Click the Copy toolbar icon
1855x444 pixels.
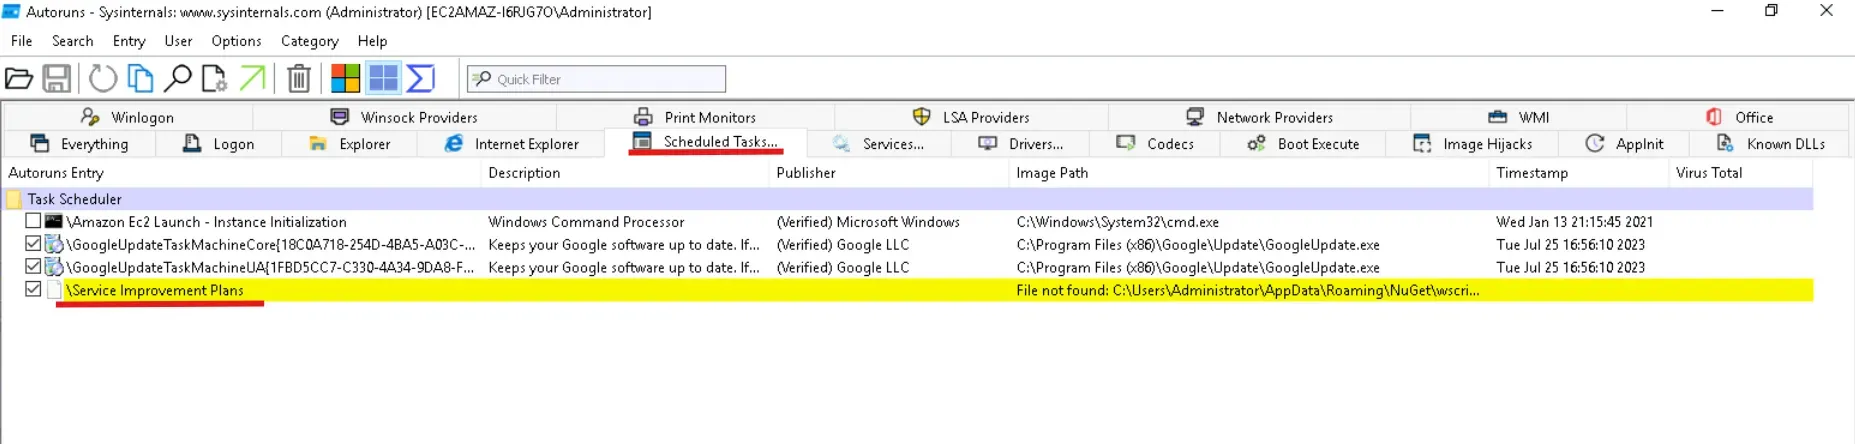coord(140,78)
